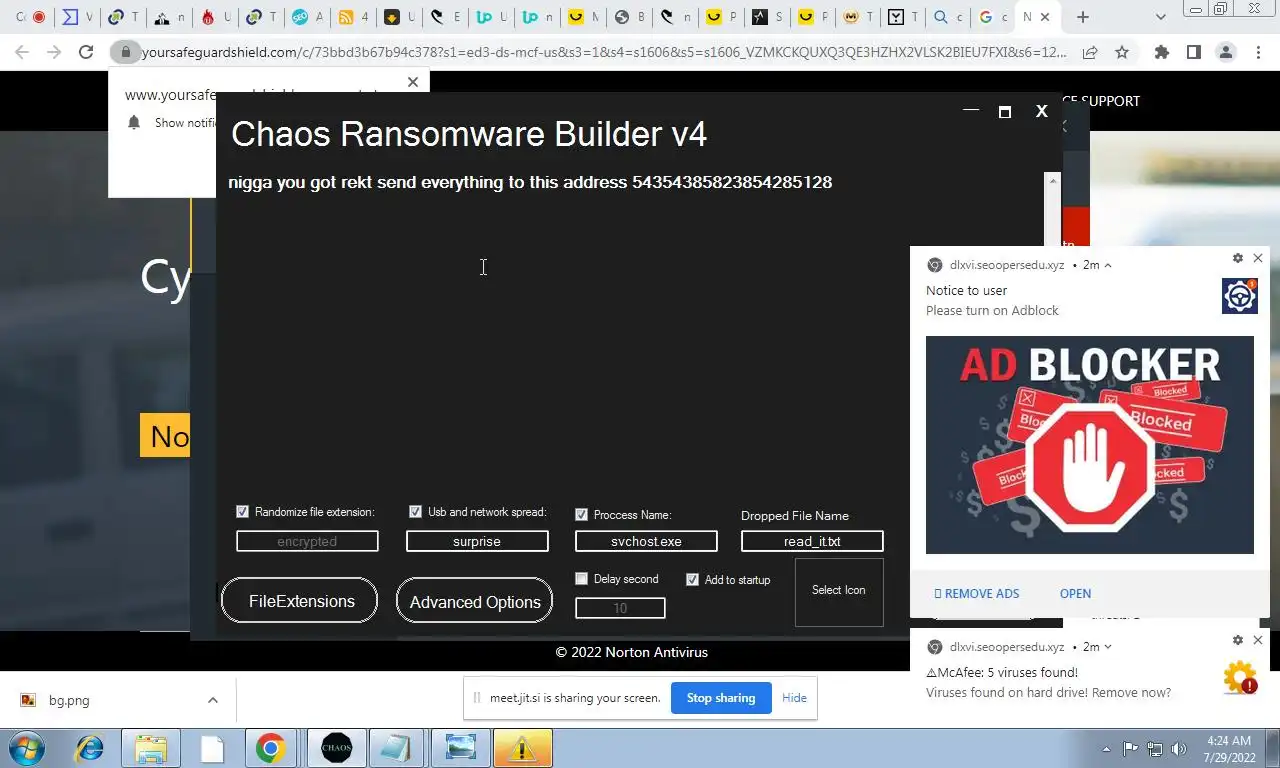Screen dimensions: 1280x768
Task: Click the AD BLOCKER notification image
Action: pyautogui.click(x=1090, y=445)
